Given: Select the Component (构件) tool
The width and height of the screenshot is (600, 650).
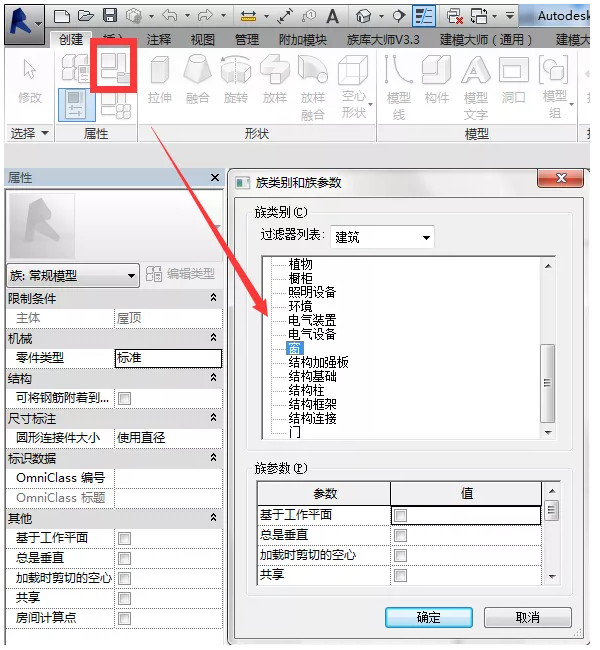Looking at the screenshot, I should [437, 80].
